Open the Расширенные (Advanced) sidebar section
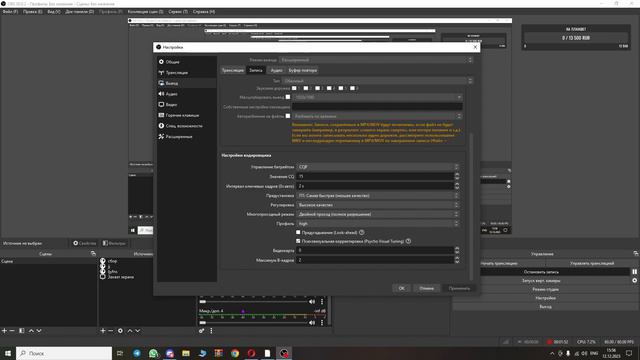This screenshot has height=360, width=640. click(187, 136)
